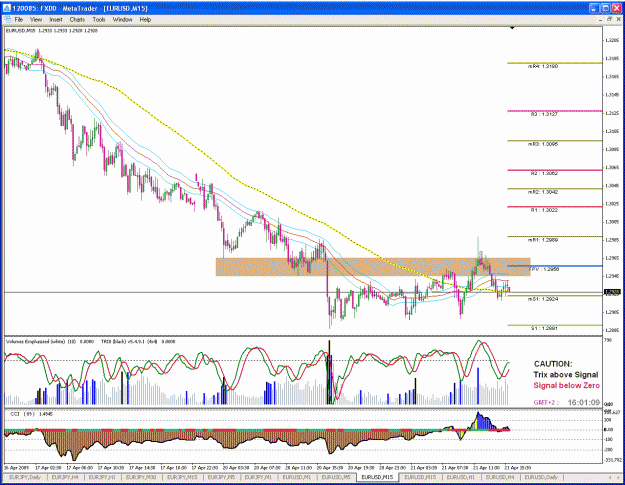Image resolution: width=625 pixels, height=485 pixels.
Task: Switch to the EURJPY,H1 chart tab
Action: pos(102,477)
